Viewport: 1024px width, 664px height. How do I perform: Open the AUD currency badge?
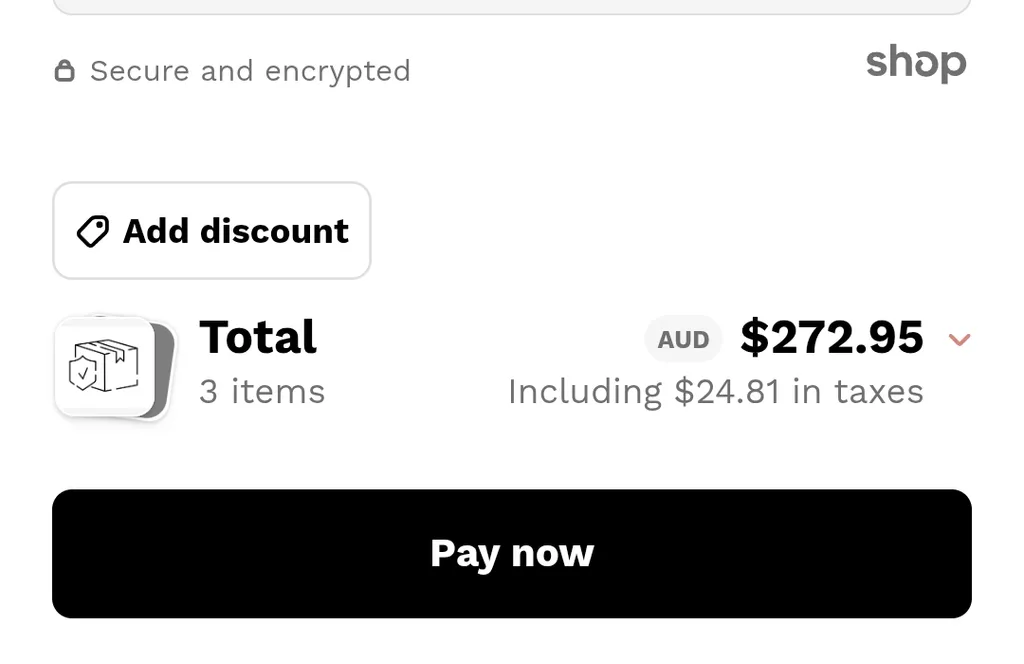pyautogui.click(x=683, y=339)
